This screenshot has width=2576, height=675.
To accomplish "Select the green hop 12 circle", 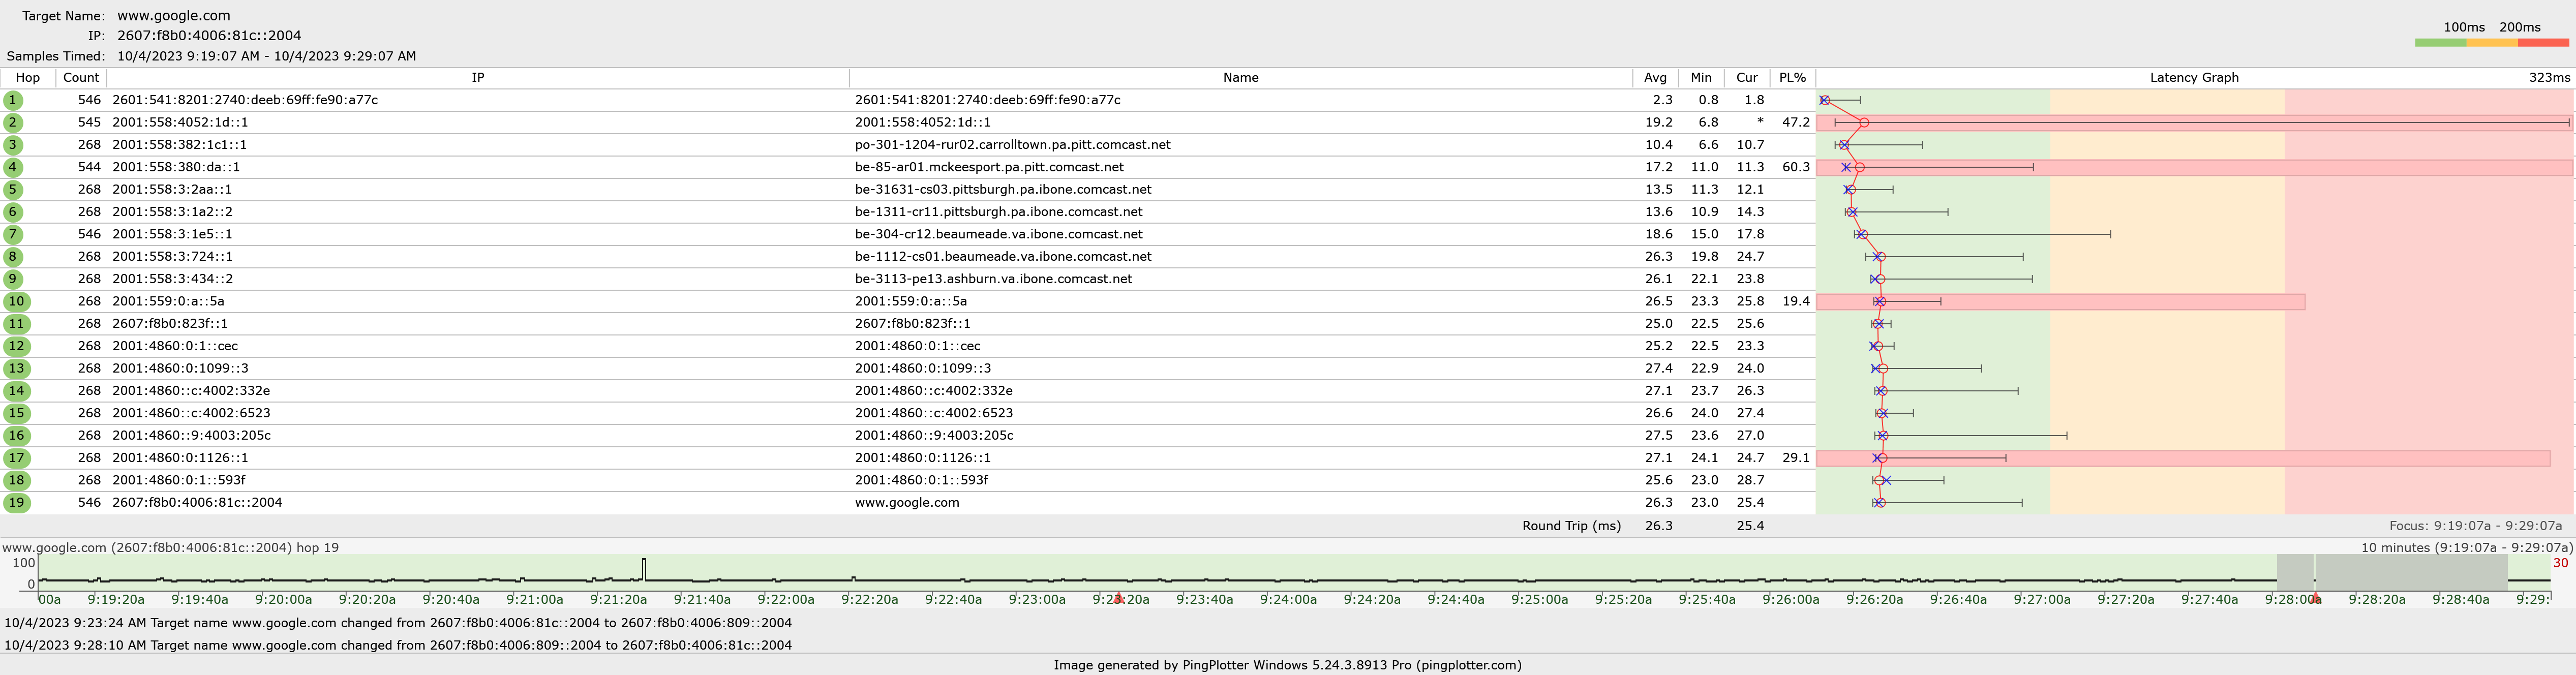I will pyautogui.click(x=16, y=346).
